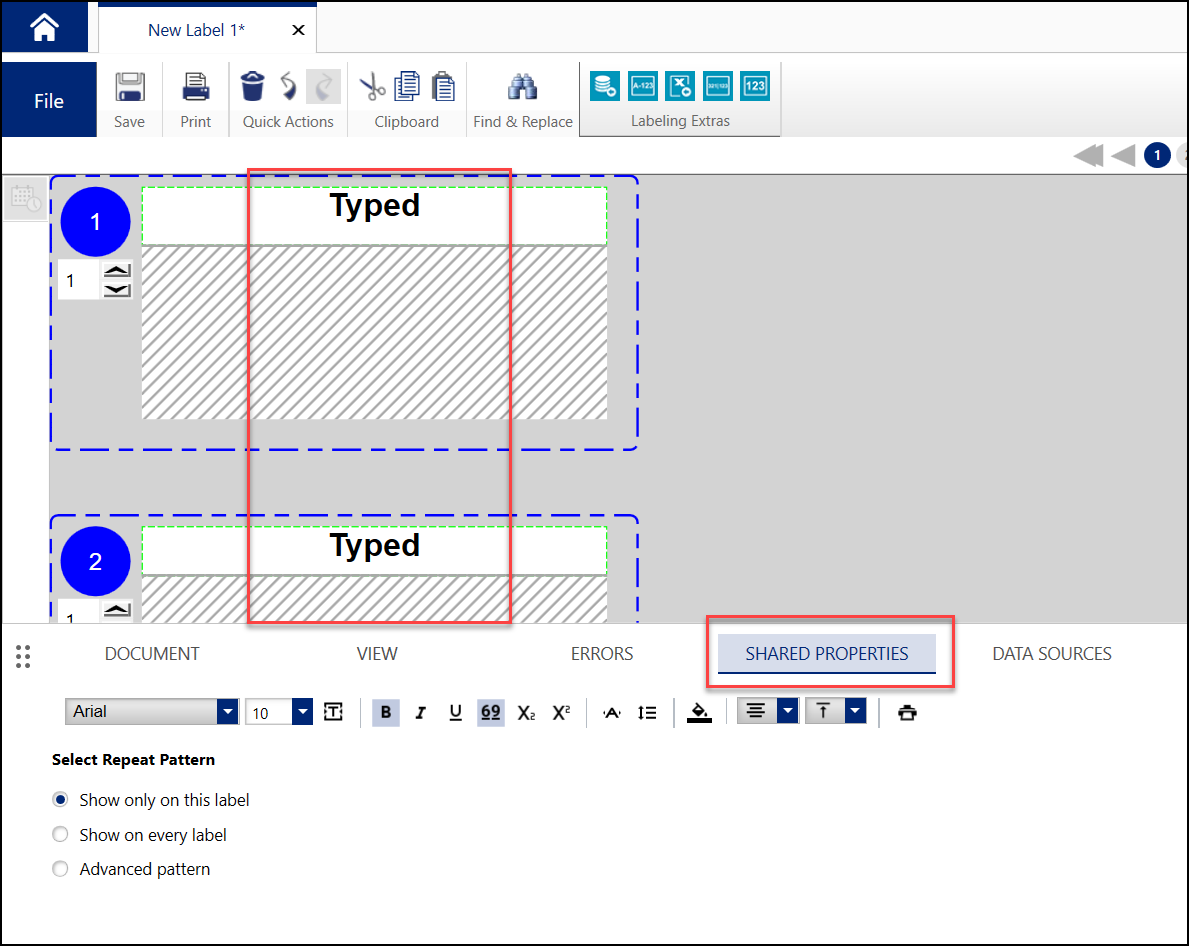Switch to the Data Sources tab
The height and width of the screenshot is (946, 1189).
(x=1051, y=654)
